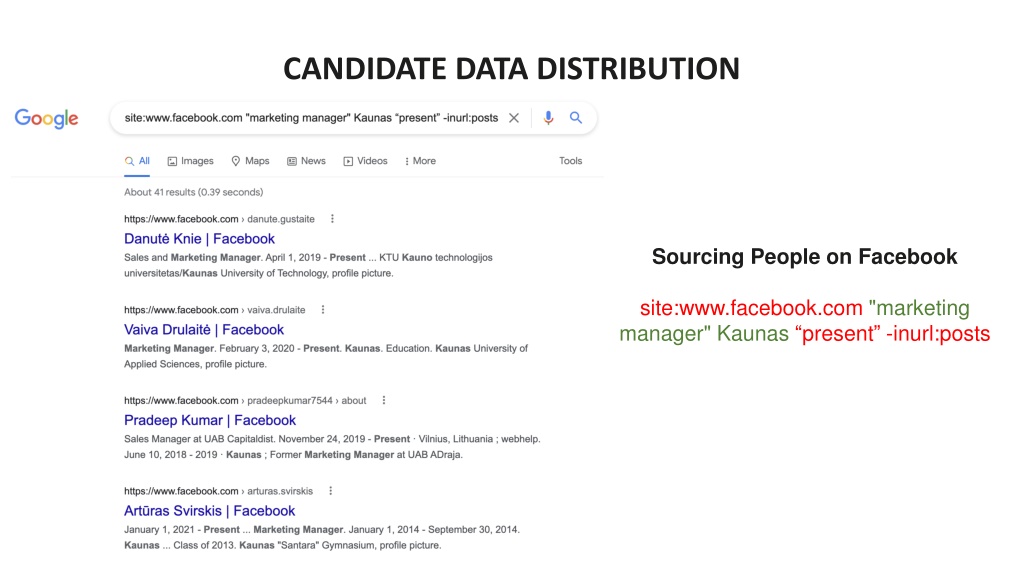This screenshot has height=576, width=1024.
Task: Open Danutė Knie Facebook result
Action: pos(199,239)
